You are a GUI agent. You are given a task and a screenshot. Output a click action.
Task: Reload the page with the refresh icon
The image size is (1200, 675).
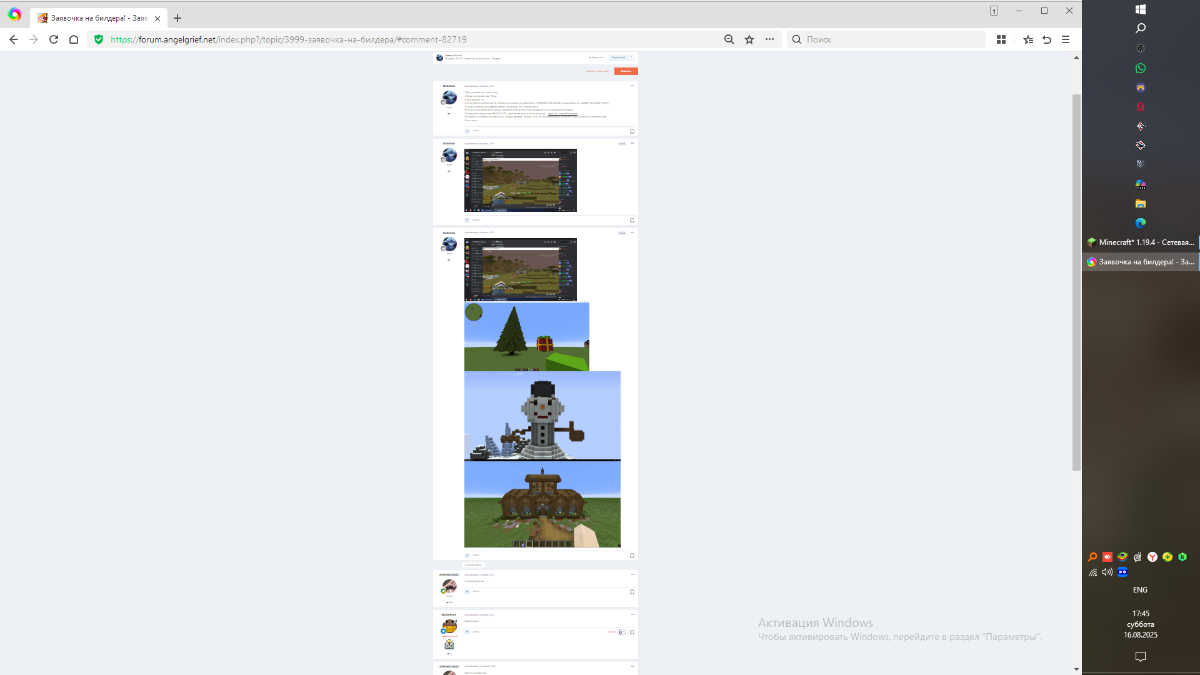(x=53, y=39)
